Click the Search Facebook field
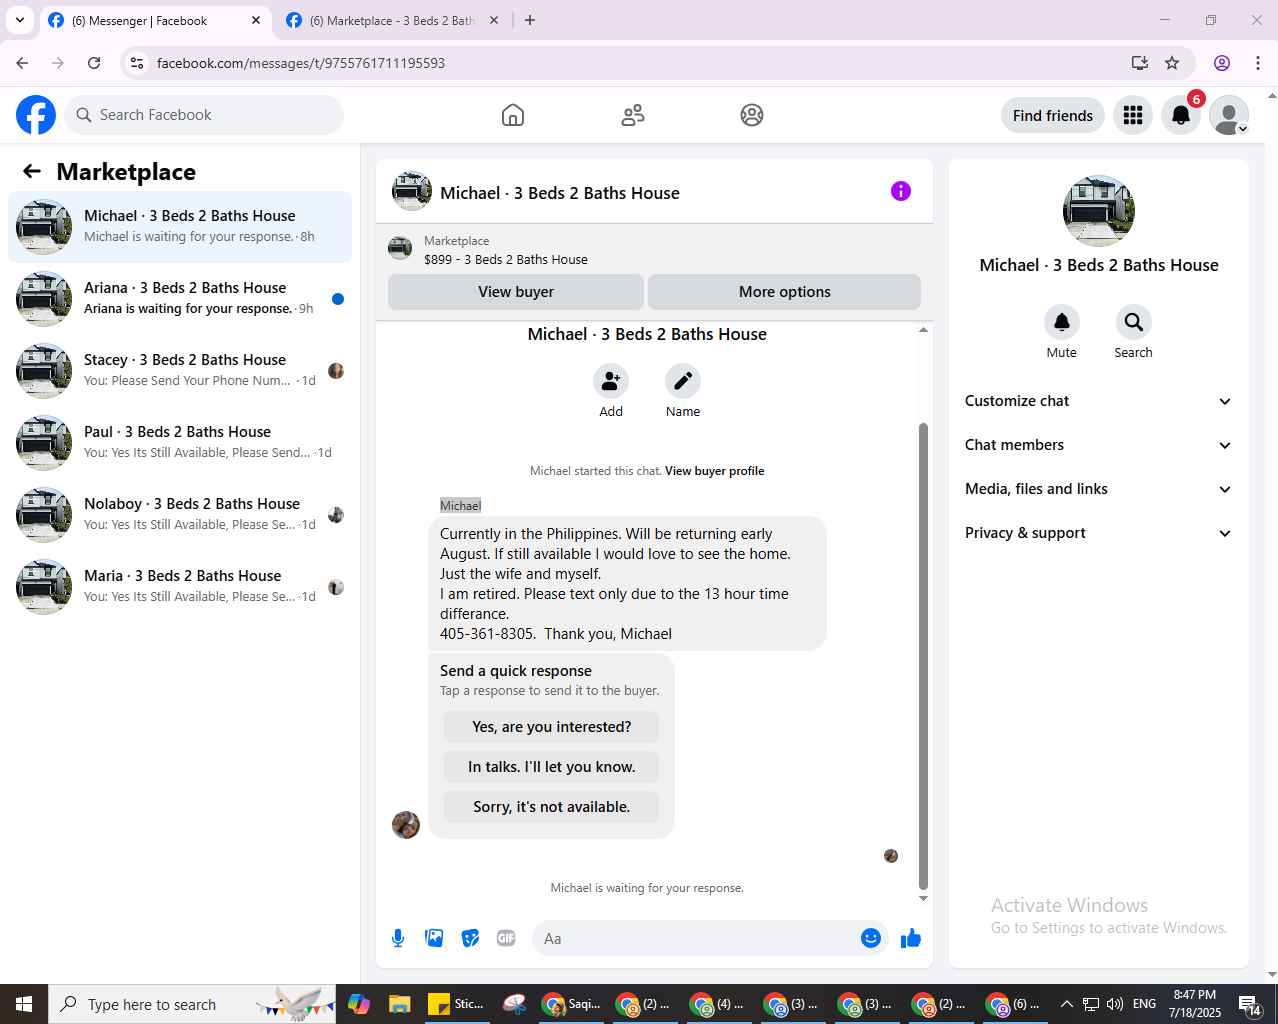Image resolution: width=1278 pixels, height=1024 pixels. [204, 115]
